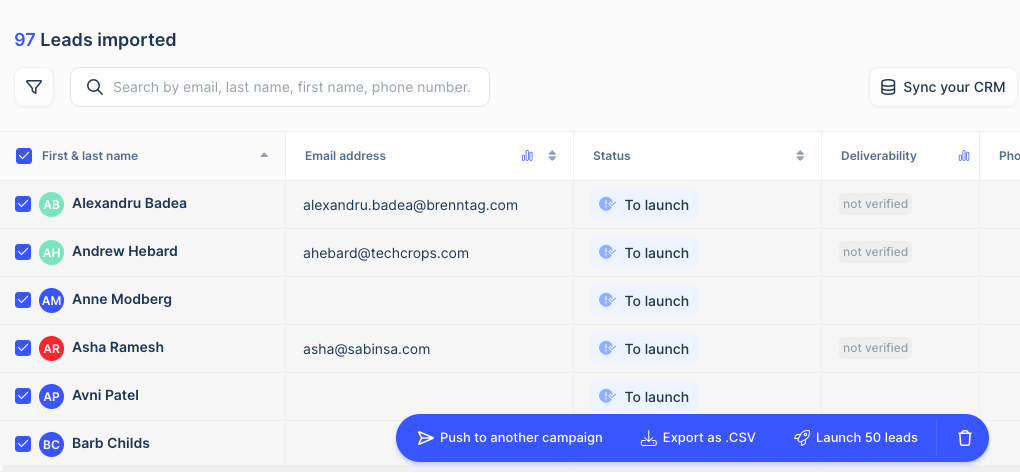Image resolution: width=1020 pixels, height=473 pixels.
Task: Uncheck the select-all header checkbox
Action: [x=24, y=156]
